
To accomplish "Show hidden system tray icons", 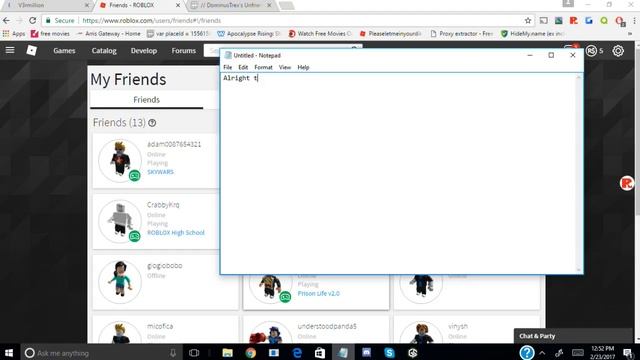I will coord(542,353).
